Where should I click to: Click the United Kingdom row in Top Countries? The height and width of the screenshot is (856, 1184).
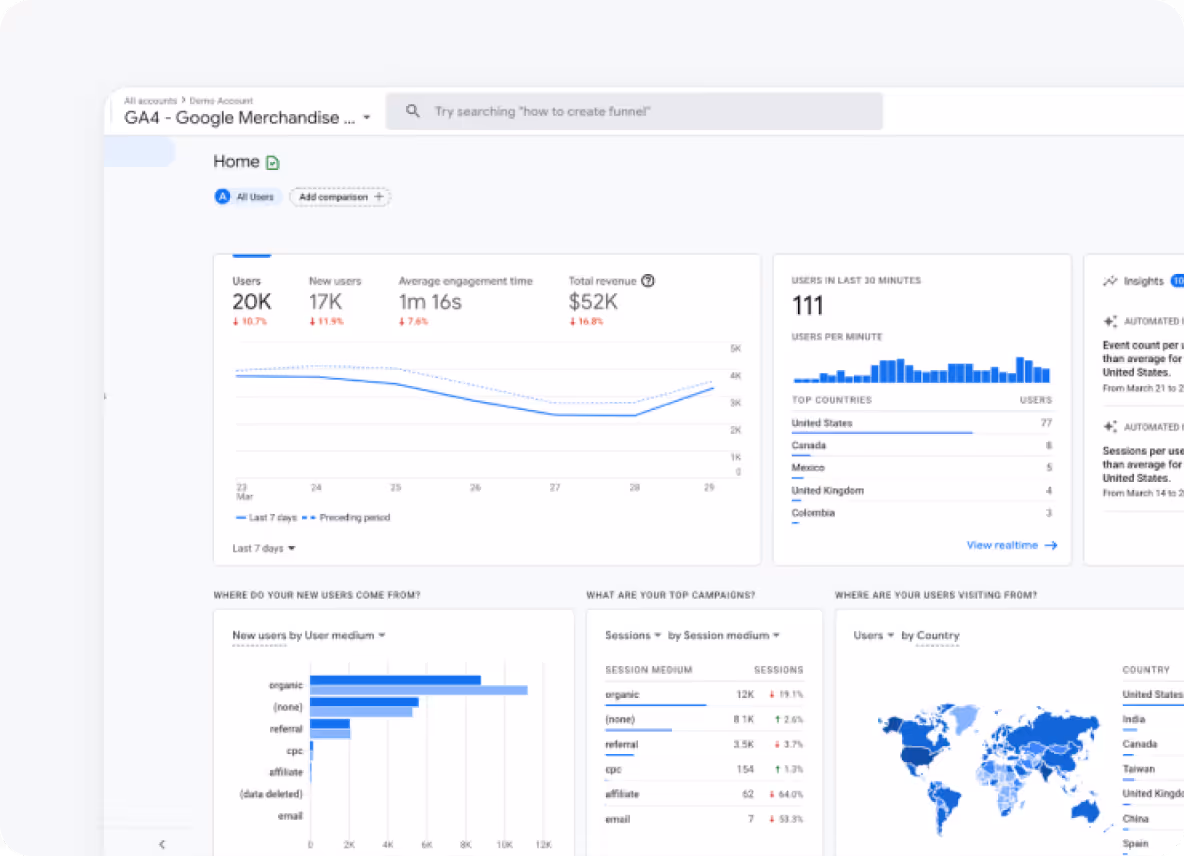click(x=921, y=491)
